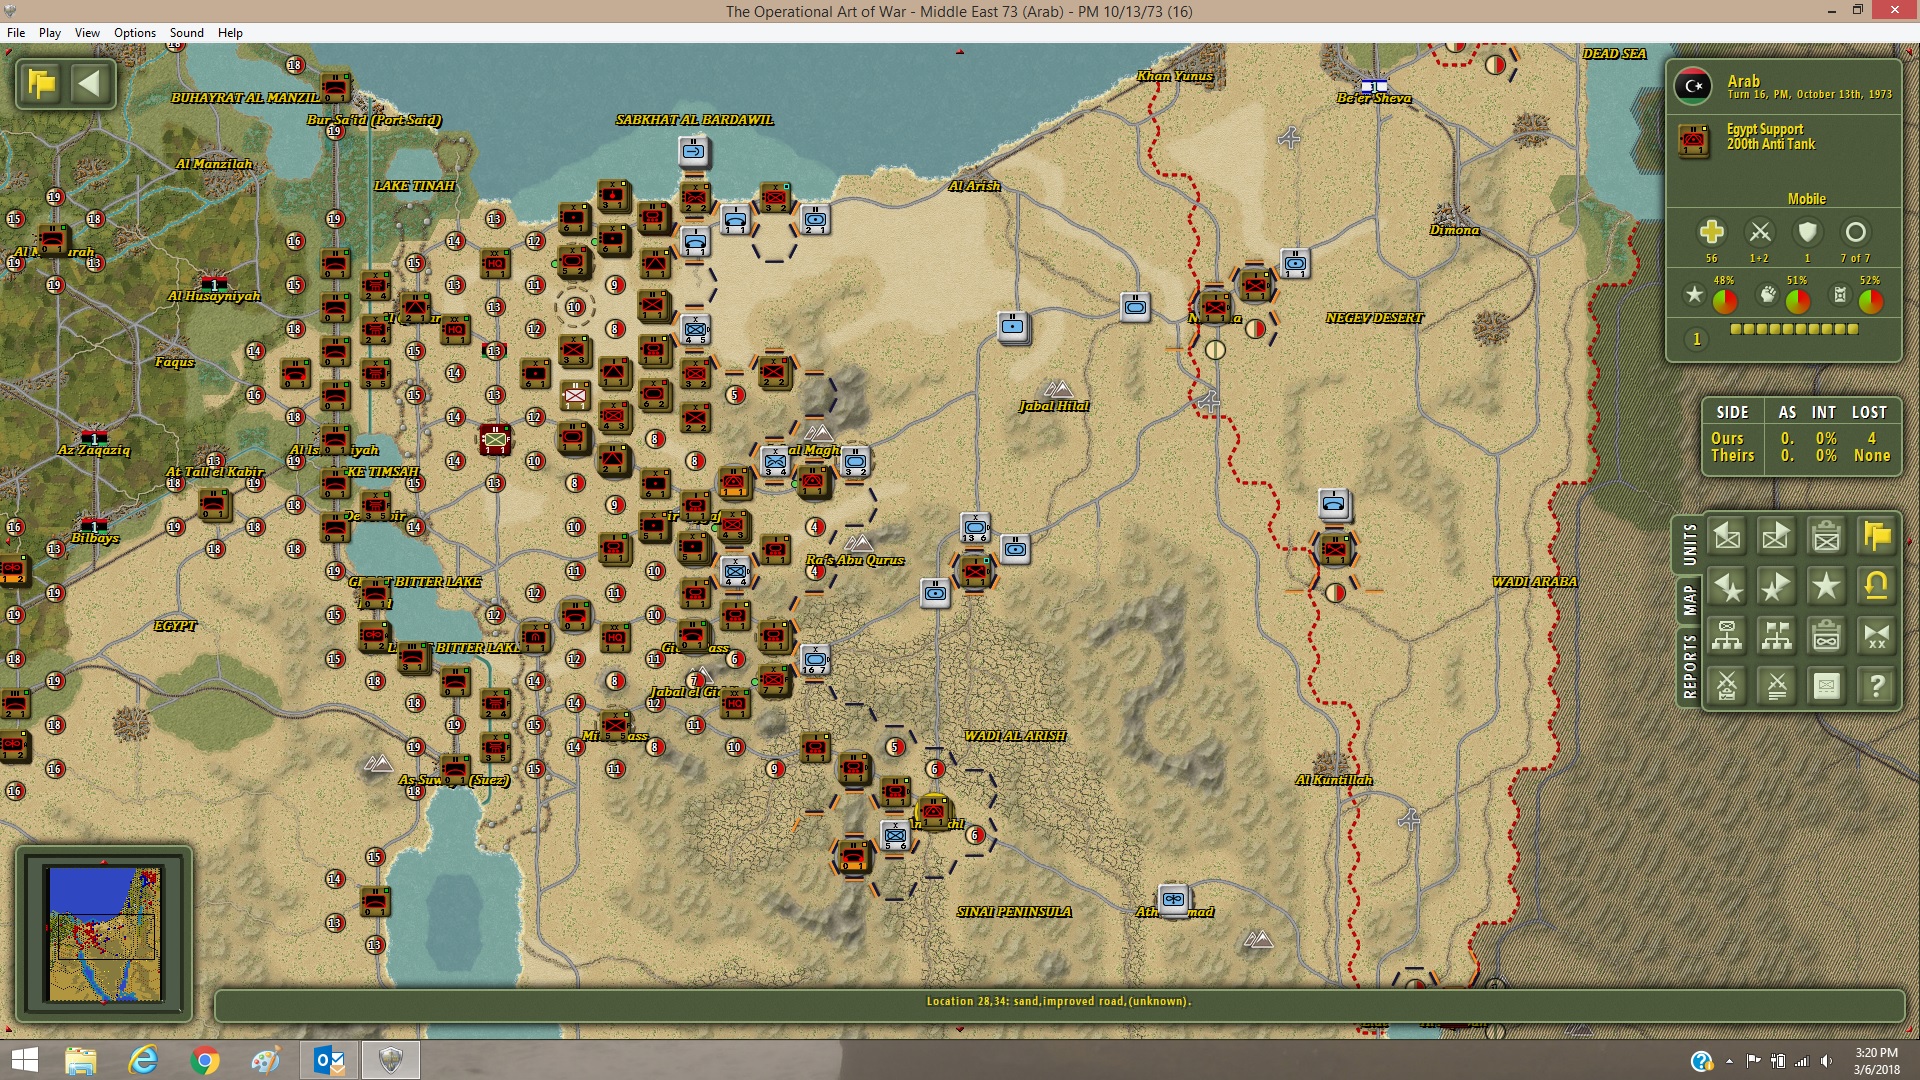This screenshot has width=1920, height=1080.
Task: Click the yellow flags end turn icon
Action: point(1876,537)
